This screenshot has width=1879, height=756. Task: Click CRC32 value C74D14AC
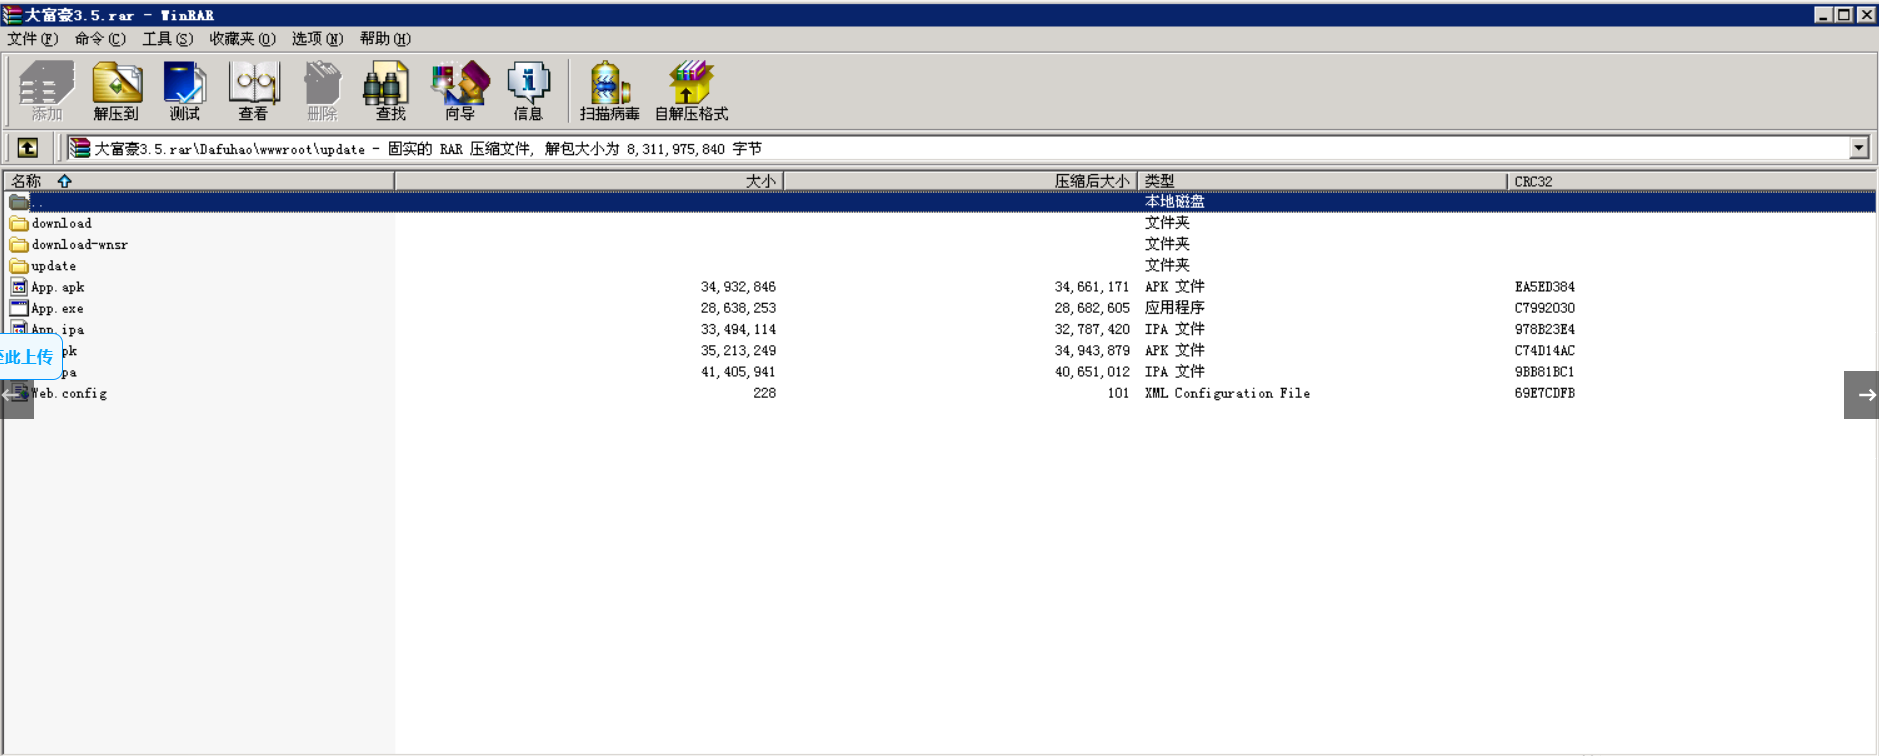pos(1544,350)
